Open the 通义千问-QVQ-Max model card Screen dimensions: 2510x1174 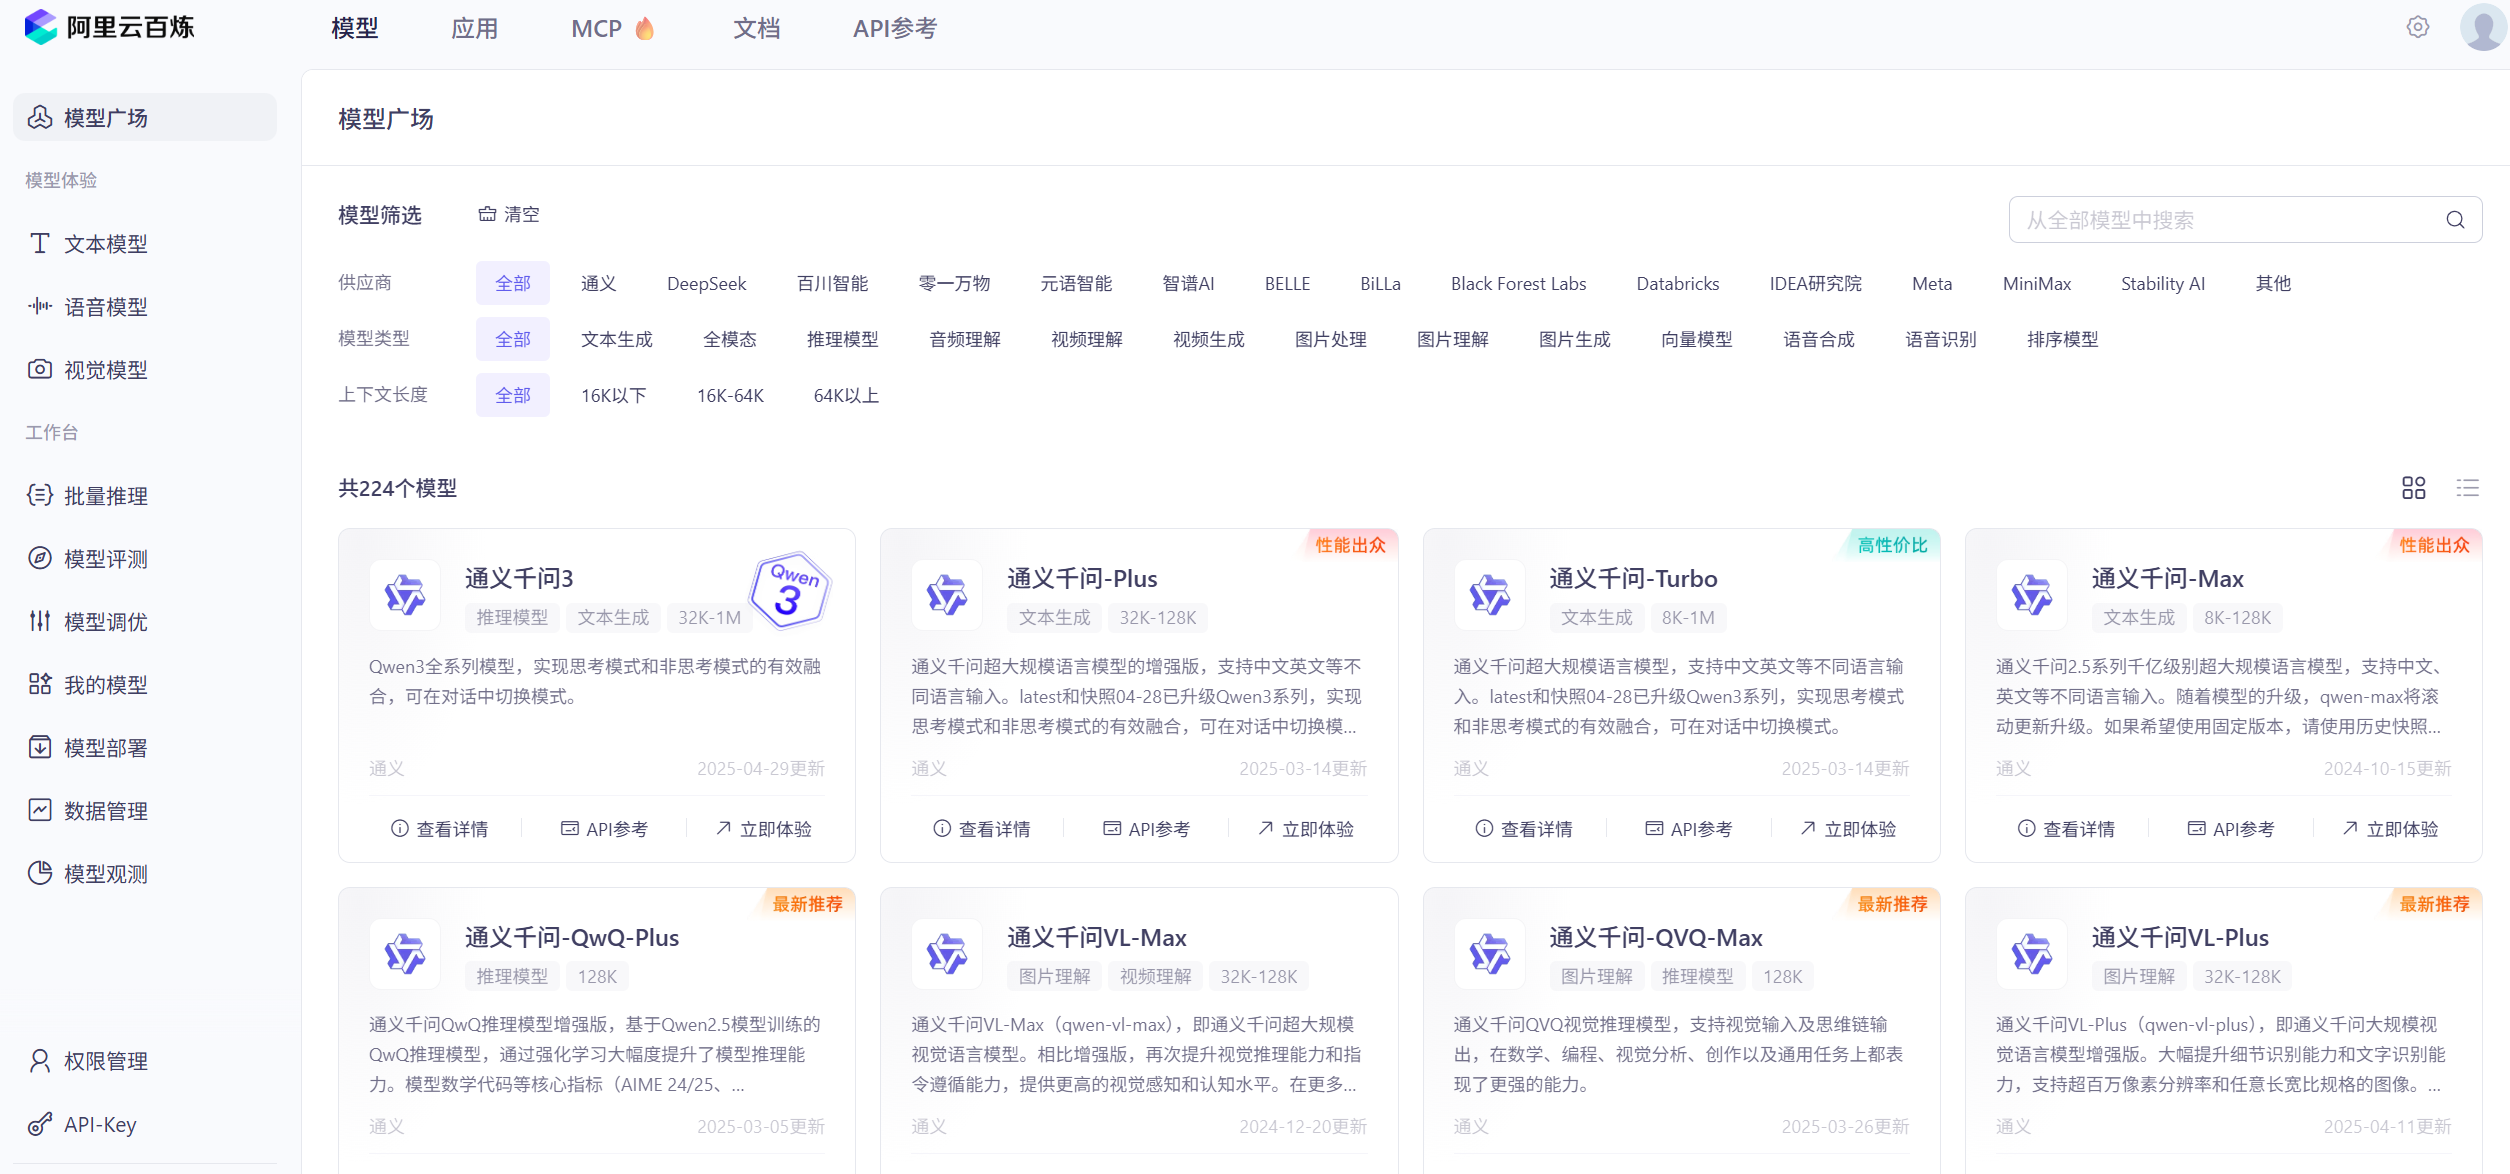(x=1681, y=1030)
